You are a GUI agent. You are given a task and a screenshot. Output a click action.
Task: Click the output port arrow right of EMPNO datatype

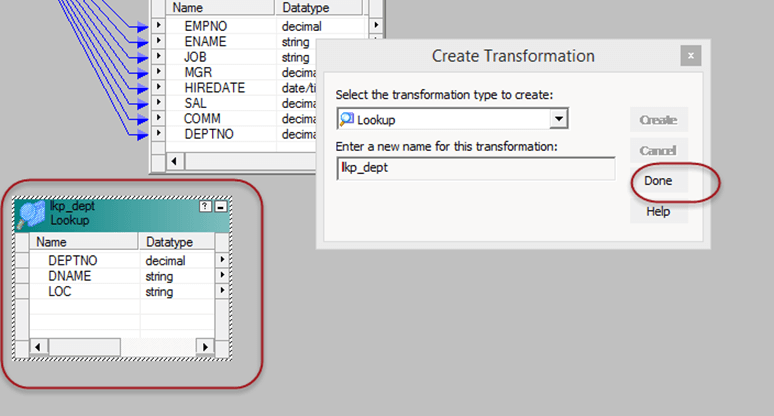[376, 24]
